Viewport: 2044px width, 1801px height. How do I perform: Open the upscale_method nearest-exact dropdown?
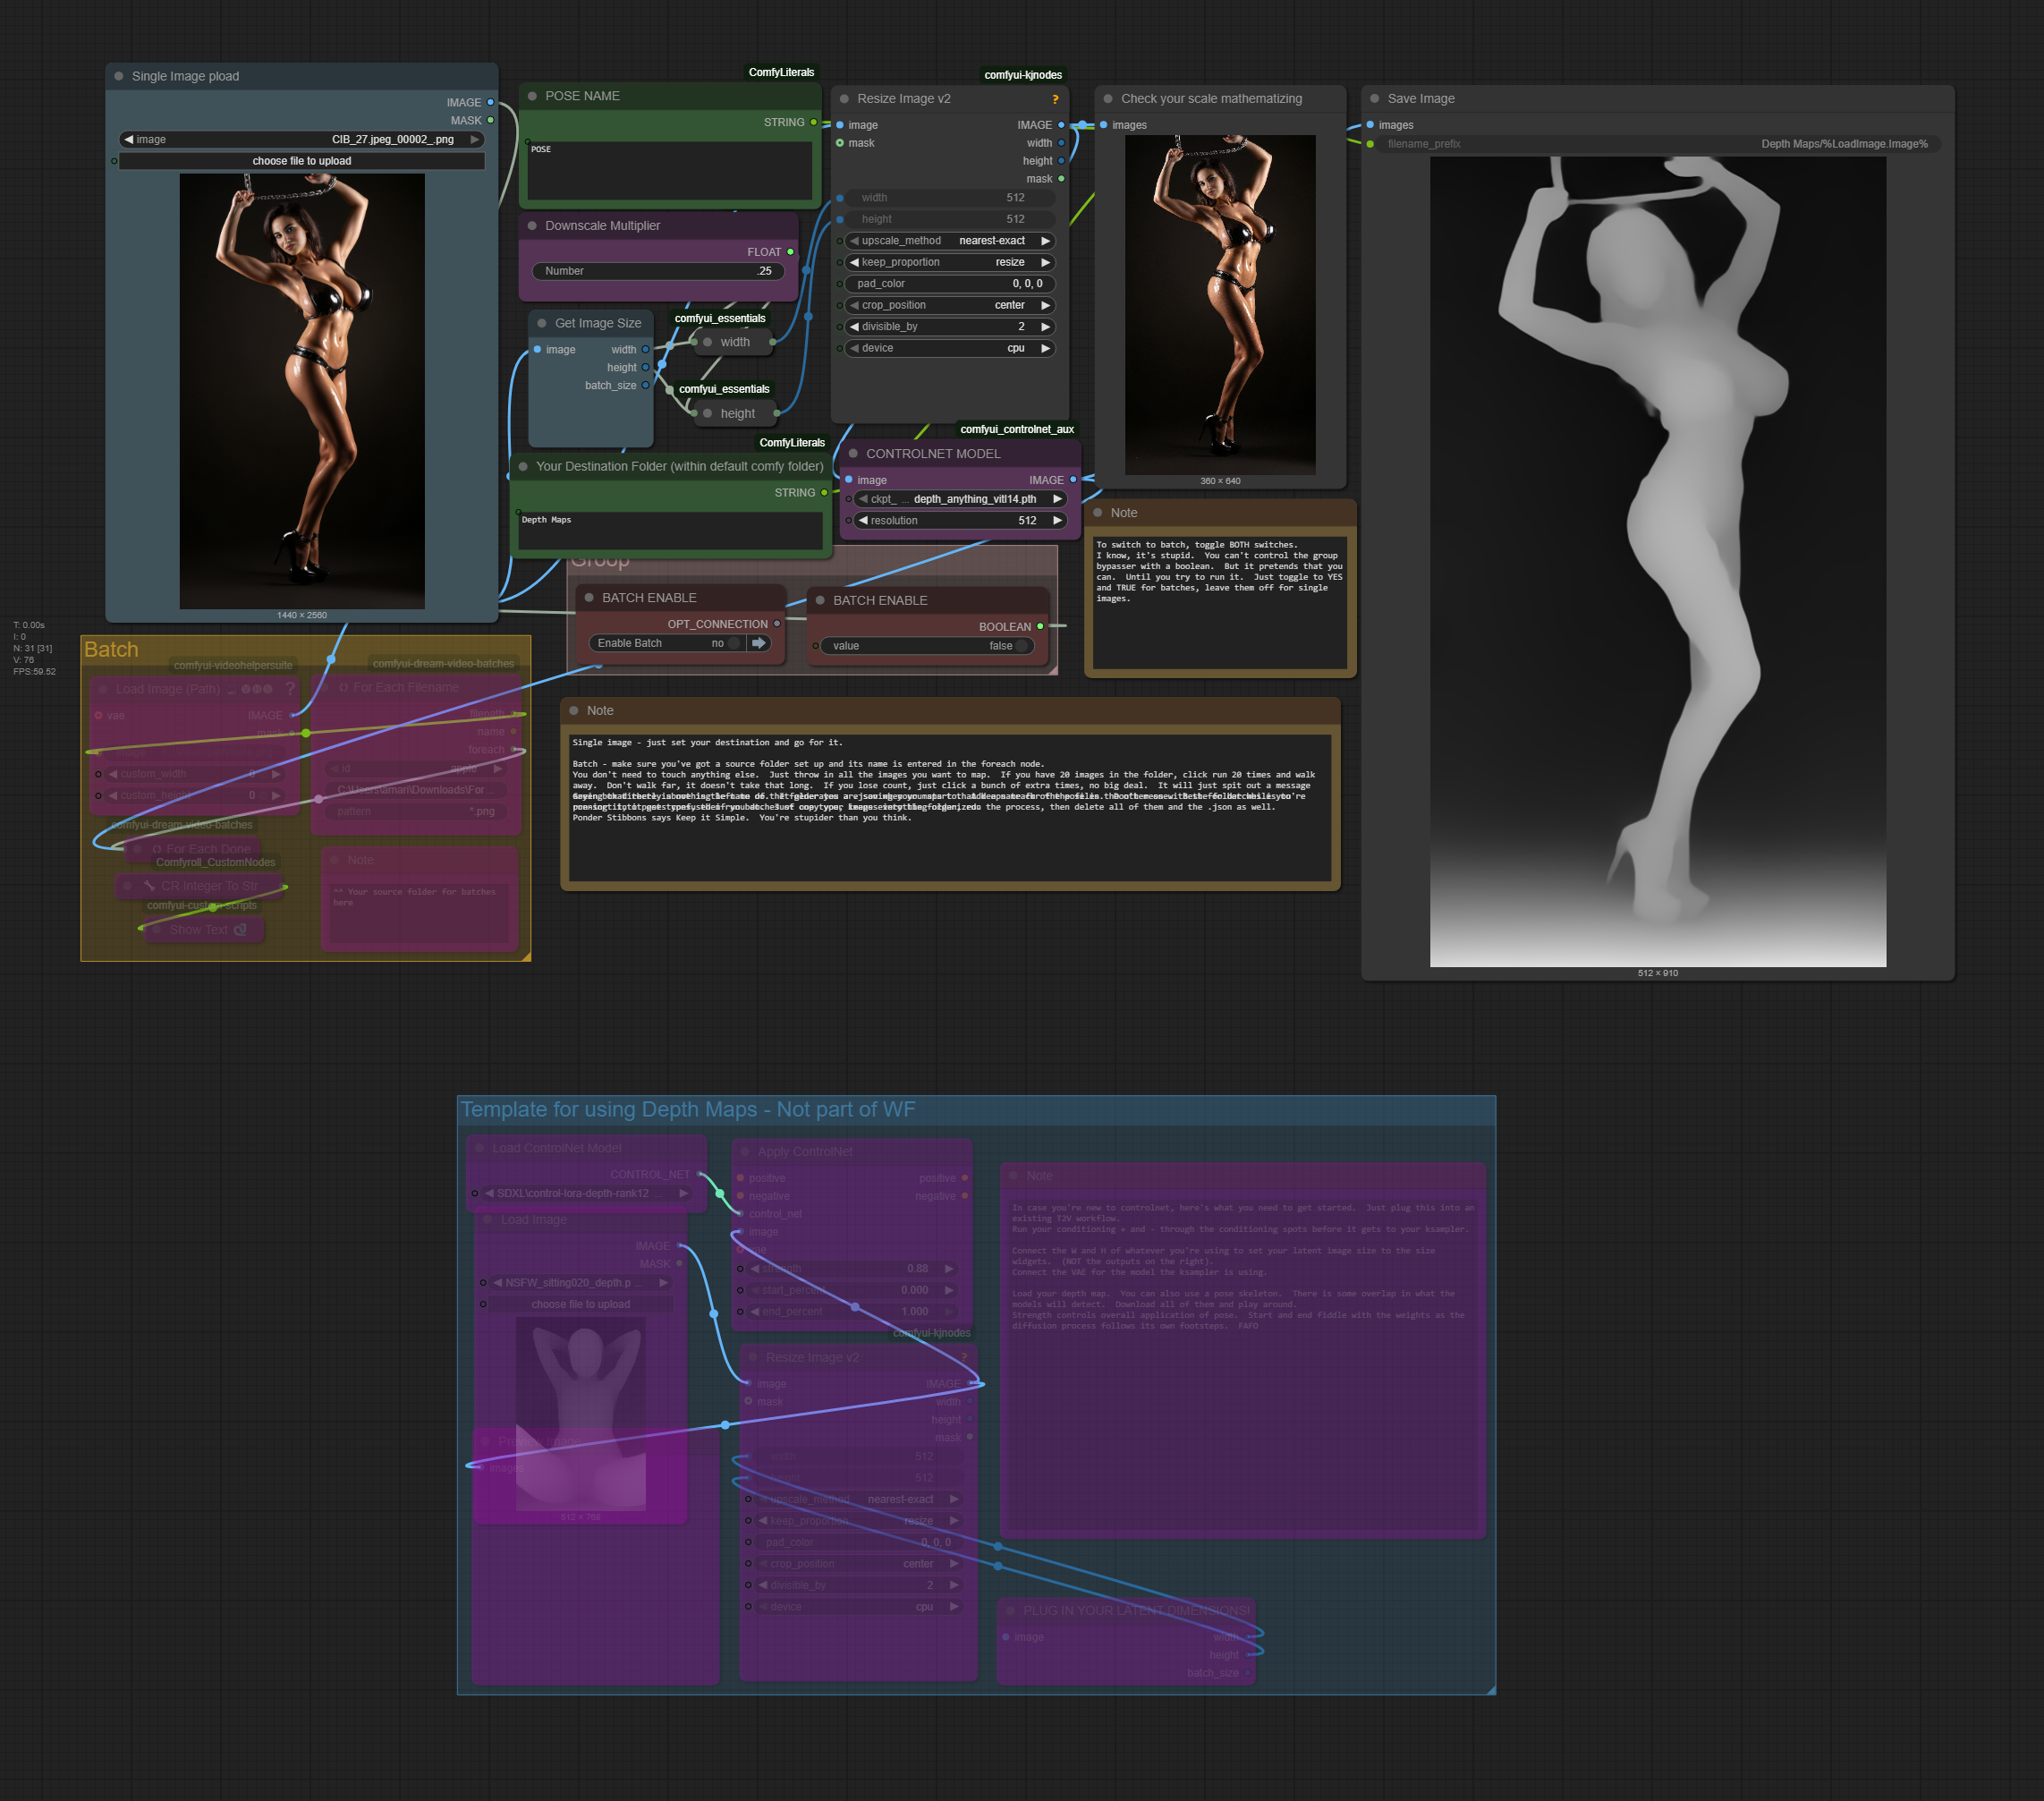click(948, 241)
